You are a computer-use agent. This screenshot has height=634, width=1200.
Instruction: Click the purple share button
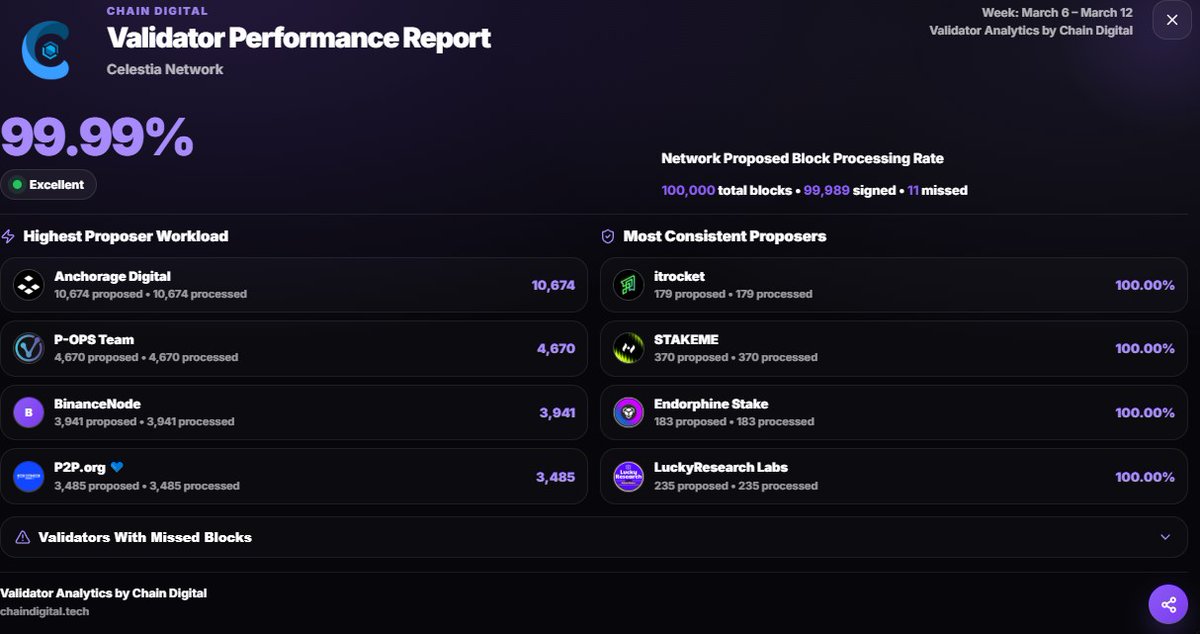click(x=1167, y=603)
